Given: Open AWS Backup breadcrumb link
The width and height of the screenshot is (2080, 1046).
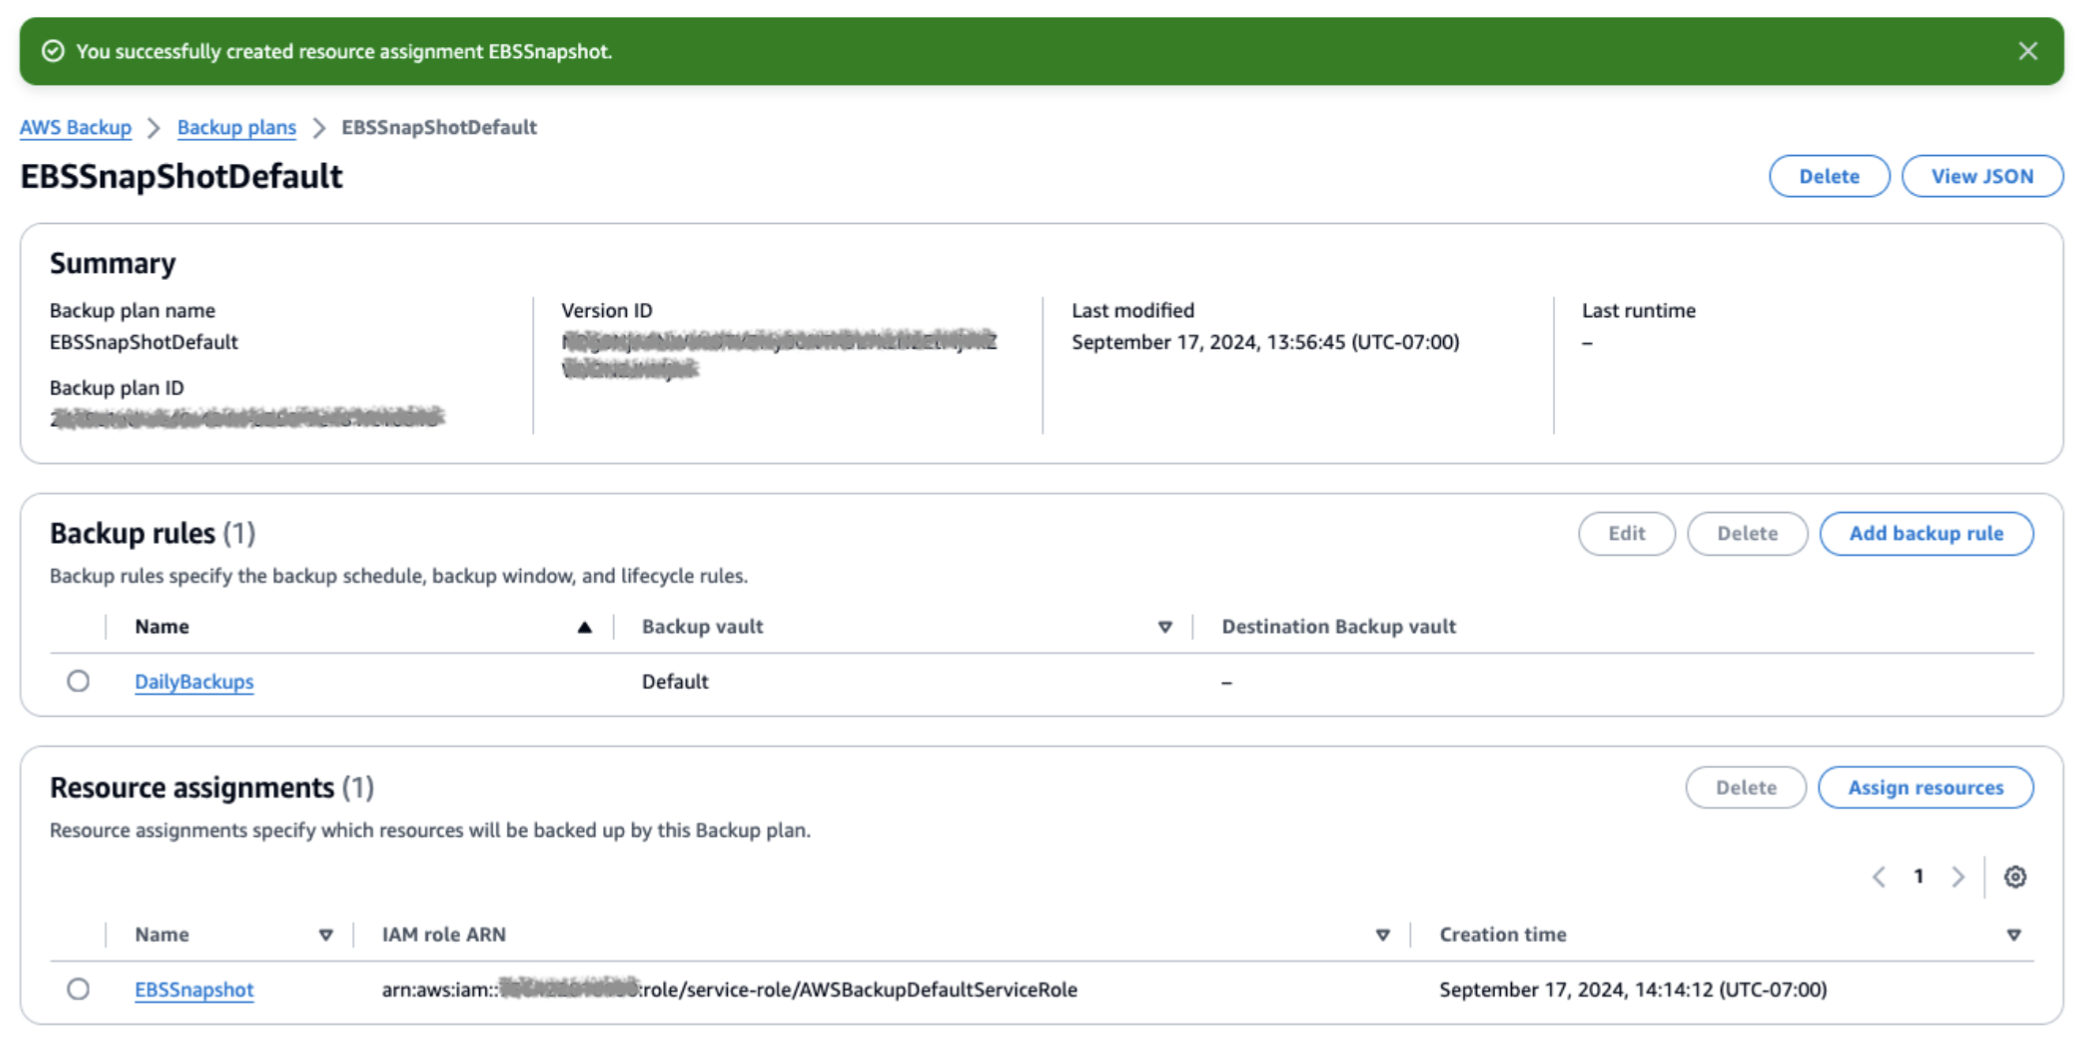Looking at the screenshot, I should (76, 127).
